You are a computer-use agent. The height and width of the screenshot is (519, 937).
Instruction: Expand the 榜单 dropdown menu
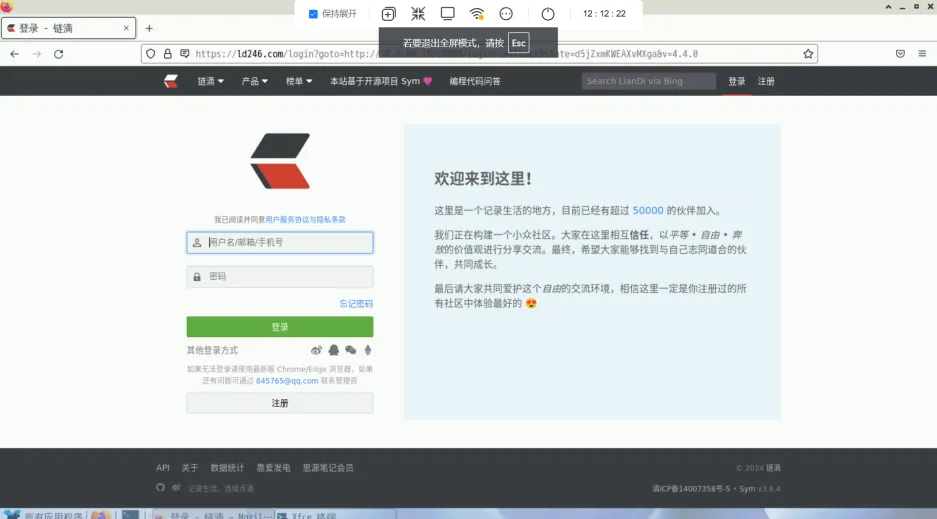click(x=299, y=81)
